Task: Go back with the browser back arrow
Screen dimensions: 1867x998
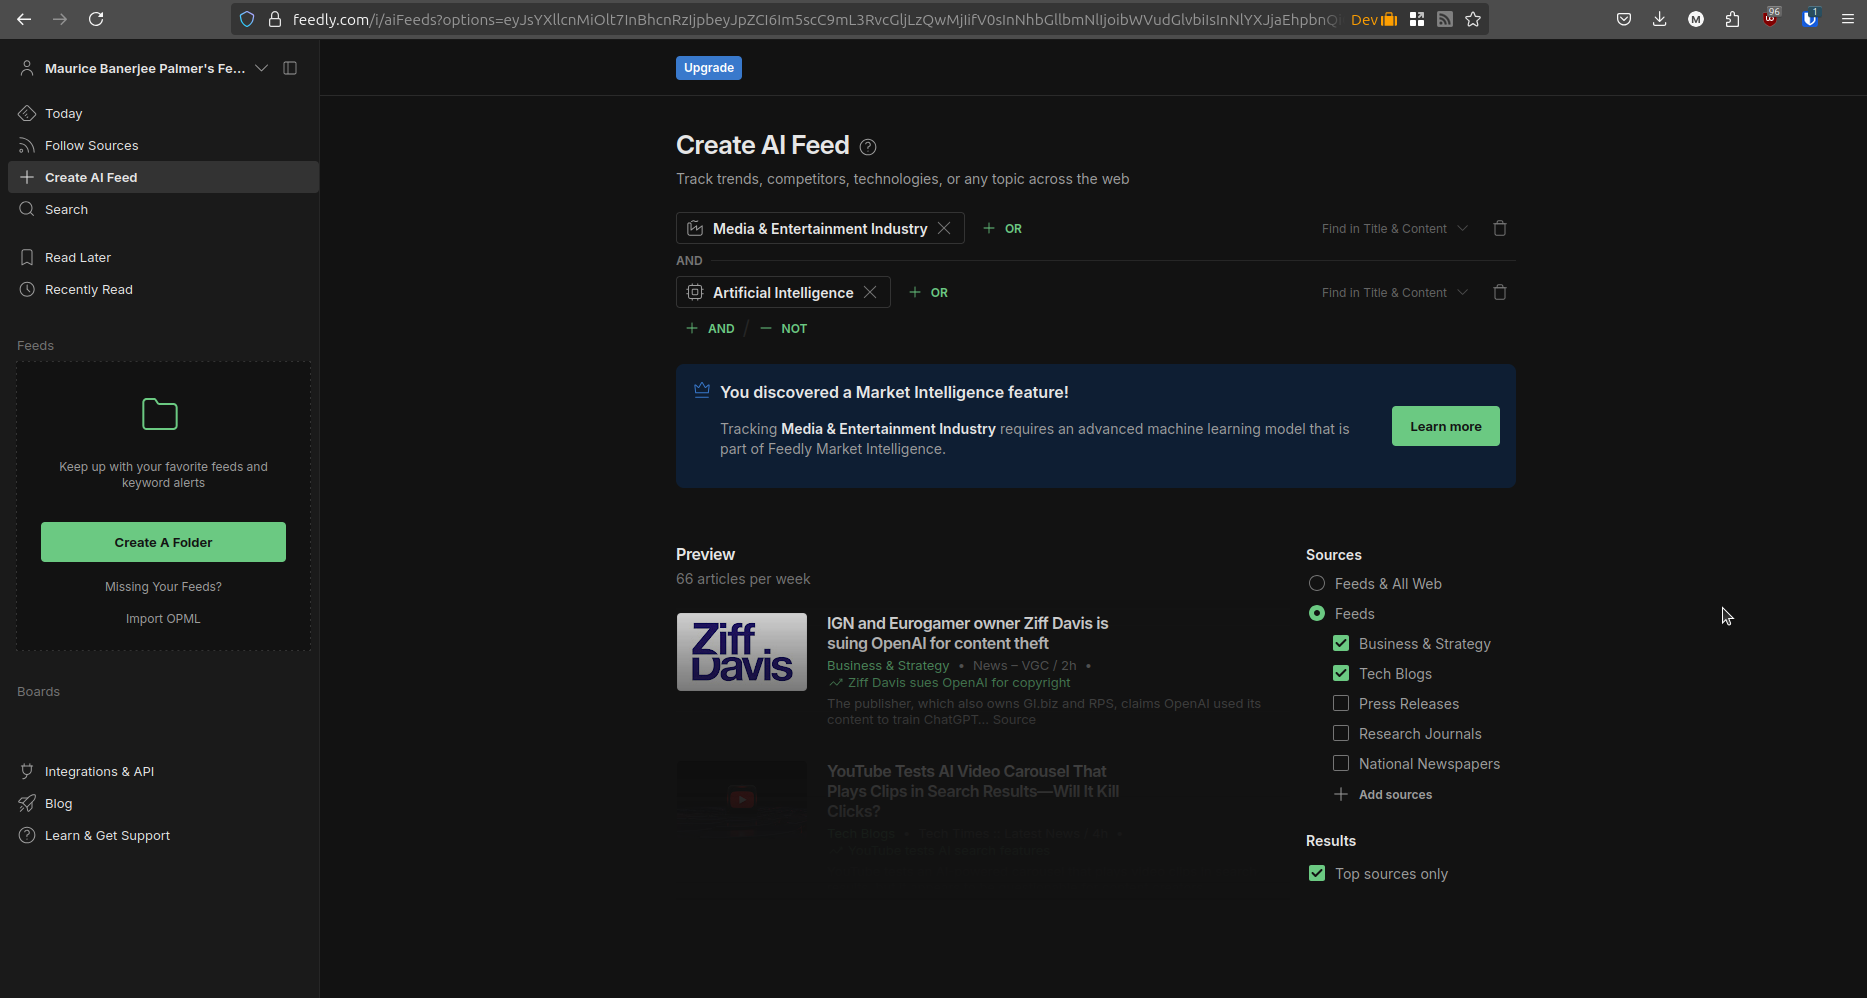Action: point(24,19)
